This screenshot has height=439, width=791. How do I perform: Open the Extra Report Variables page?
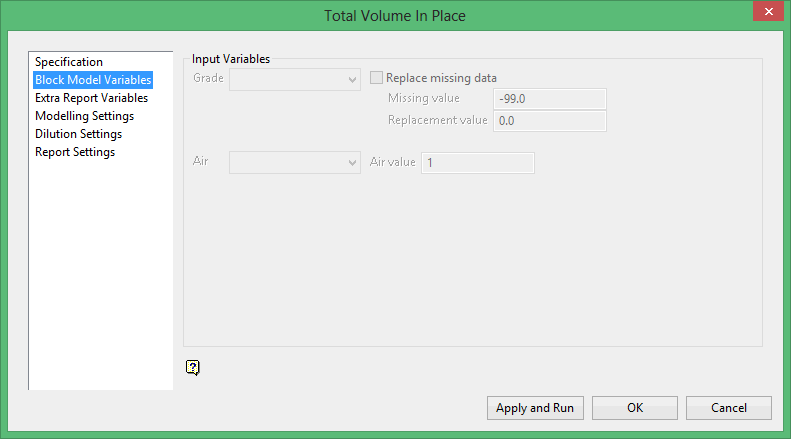pyautogui.click(x=91, y=98)
